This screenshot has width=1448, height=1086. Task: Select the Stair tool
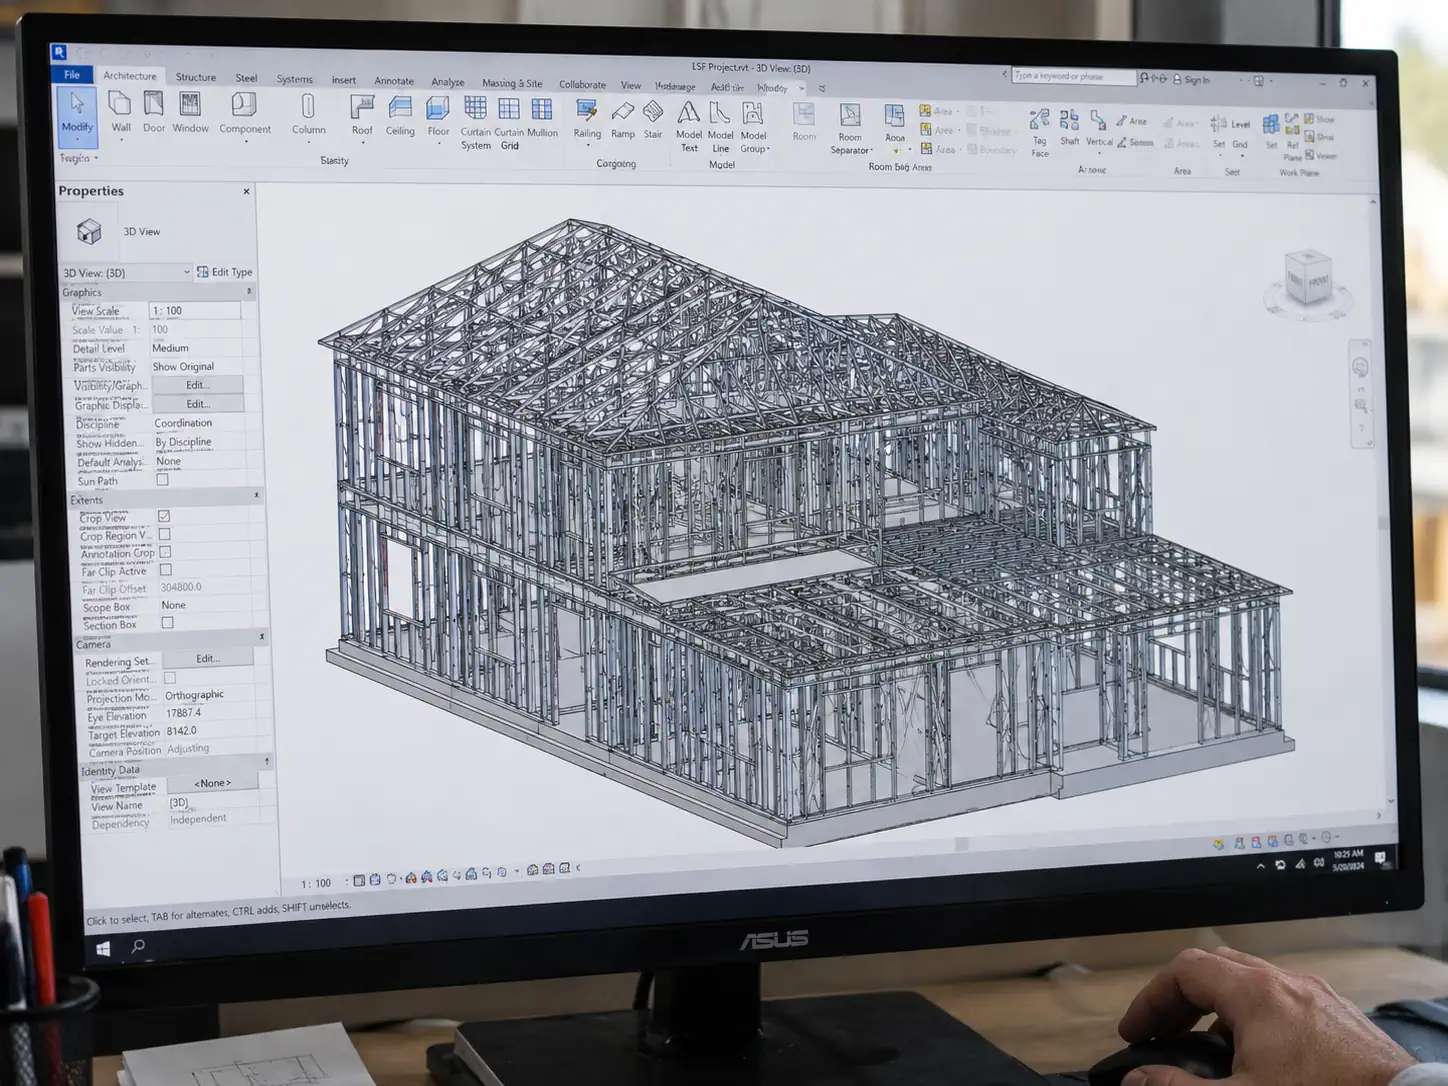[x=653, y=119]
